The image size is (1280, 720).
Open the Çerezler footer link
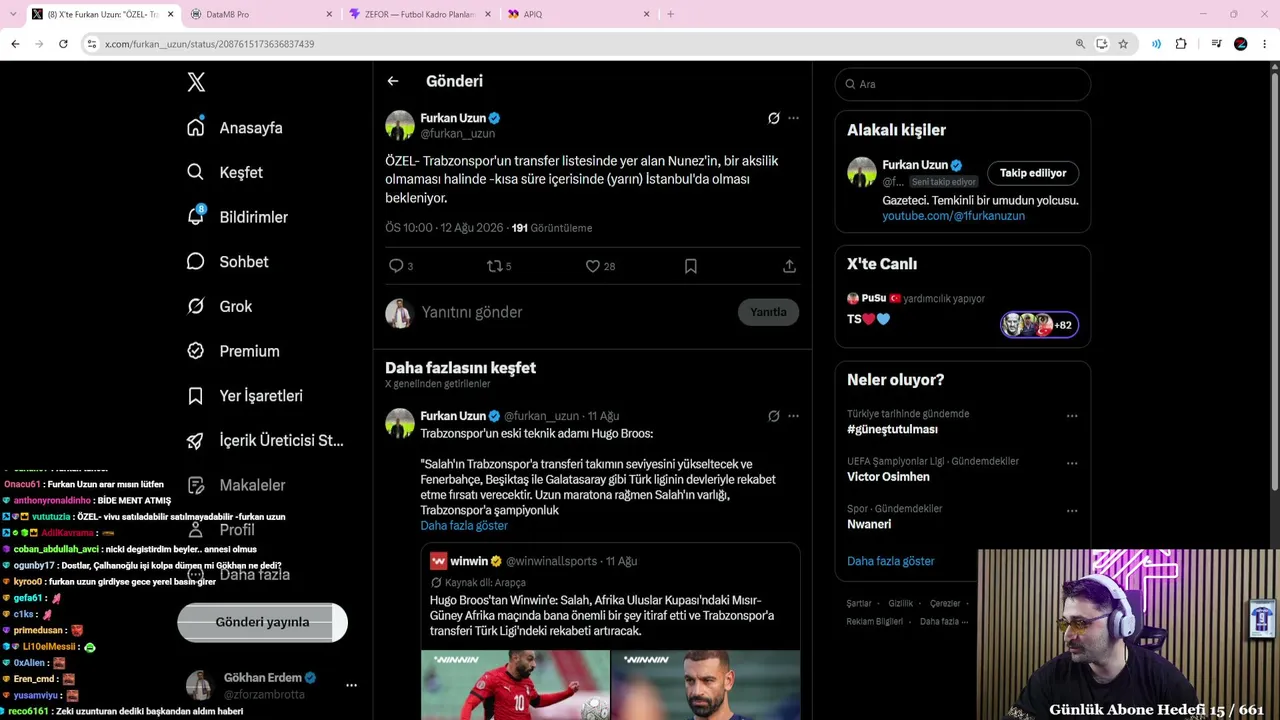pyautogui.click(x=945, y=604)
